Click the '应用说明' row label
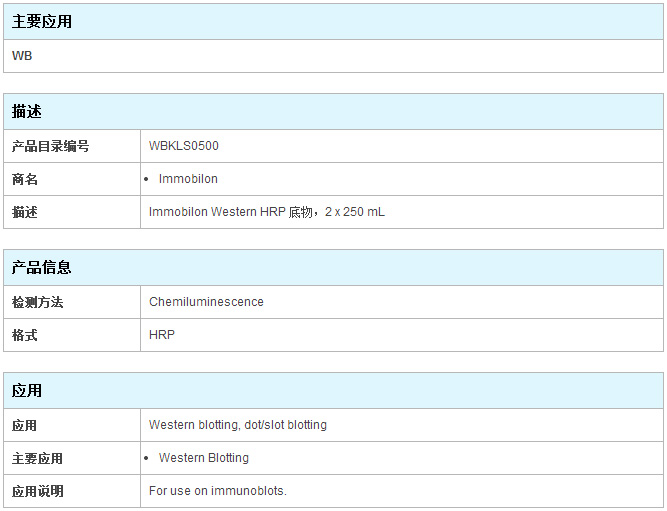Screen dimensions: 667x511 click(37, 491)
